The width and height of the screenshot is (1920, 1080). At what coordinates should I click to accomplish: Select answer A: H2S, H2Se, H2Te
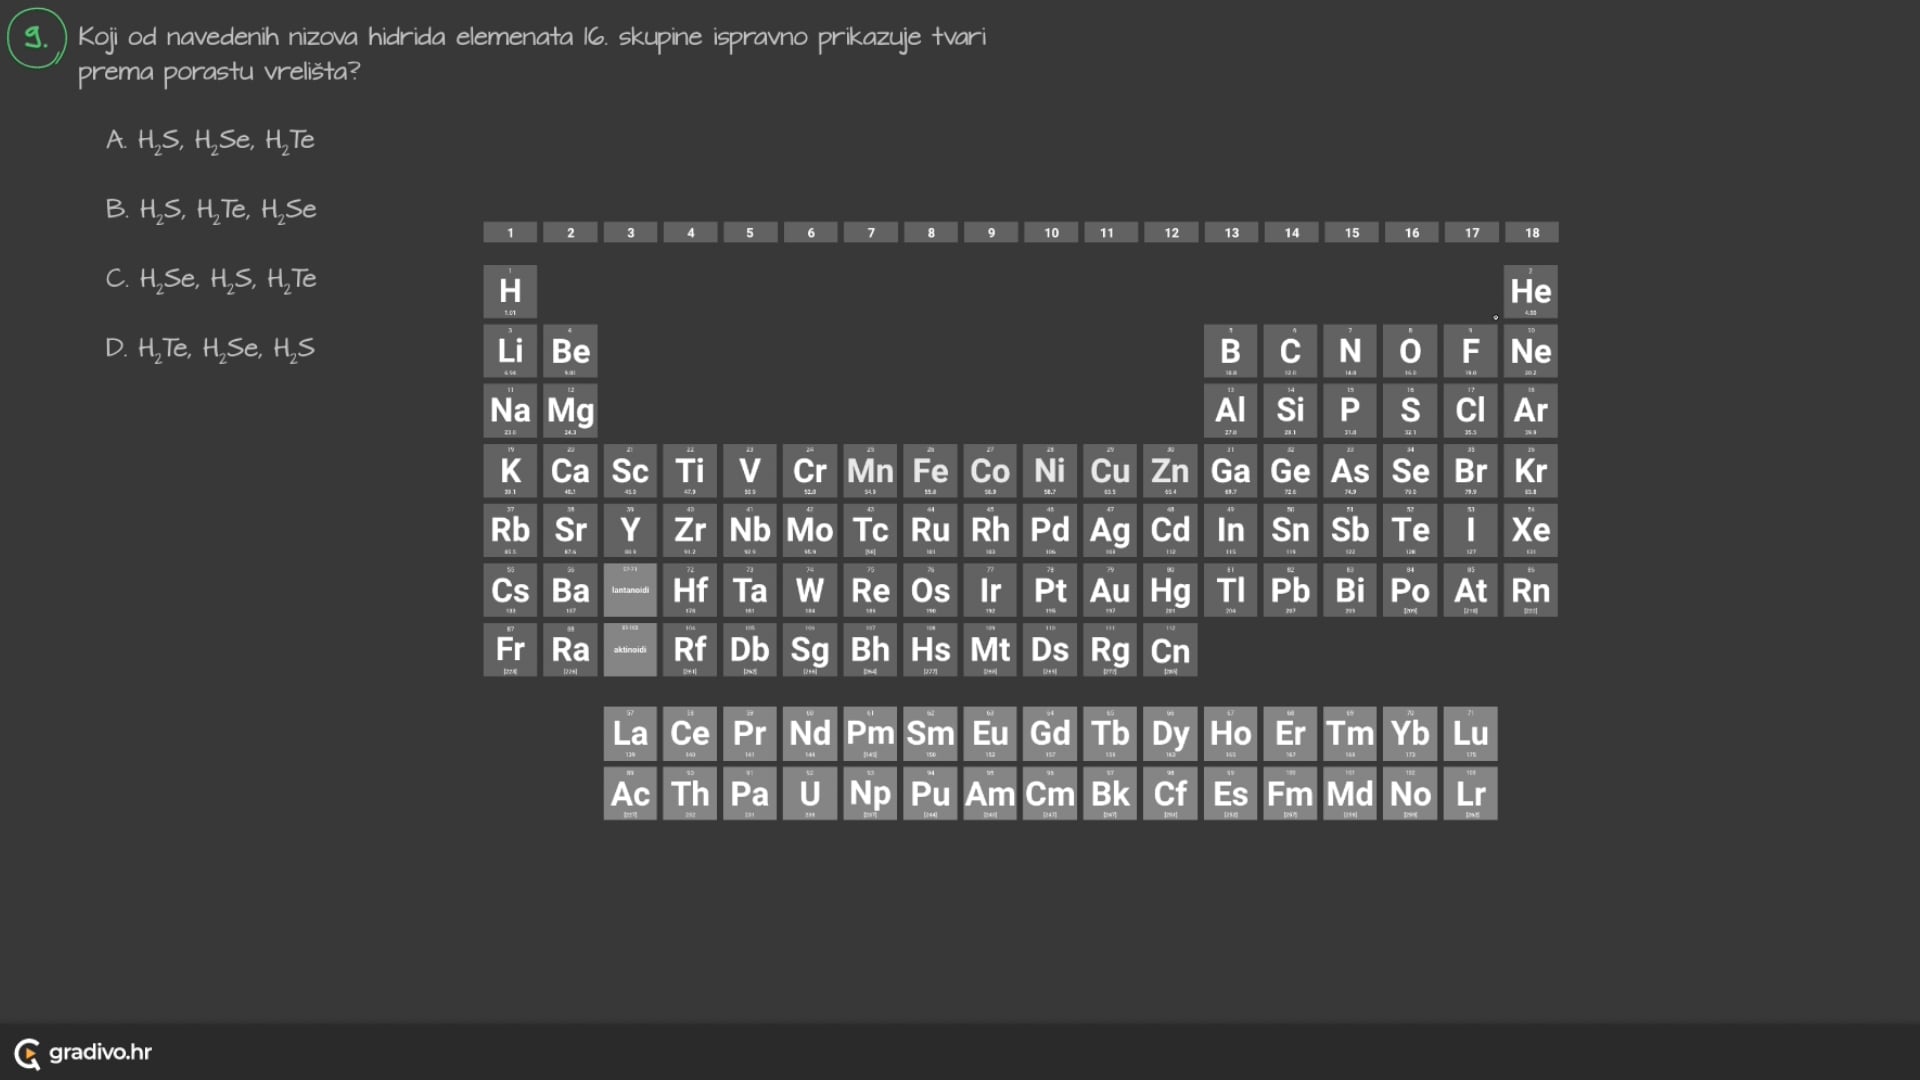coord(210,140)
